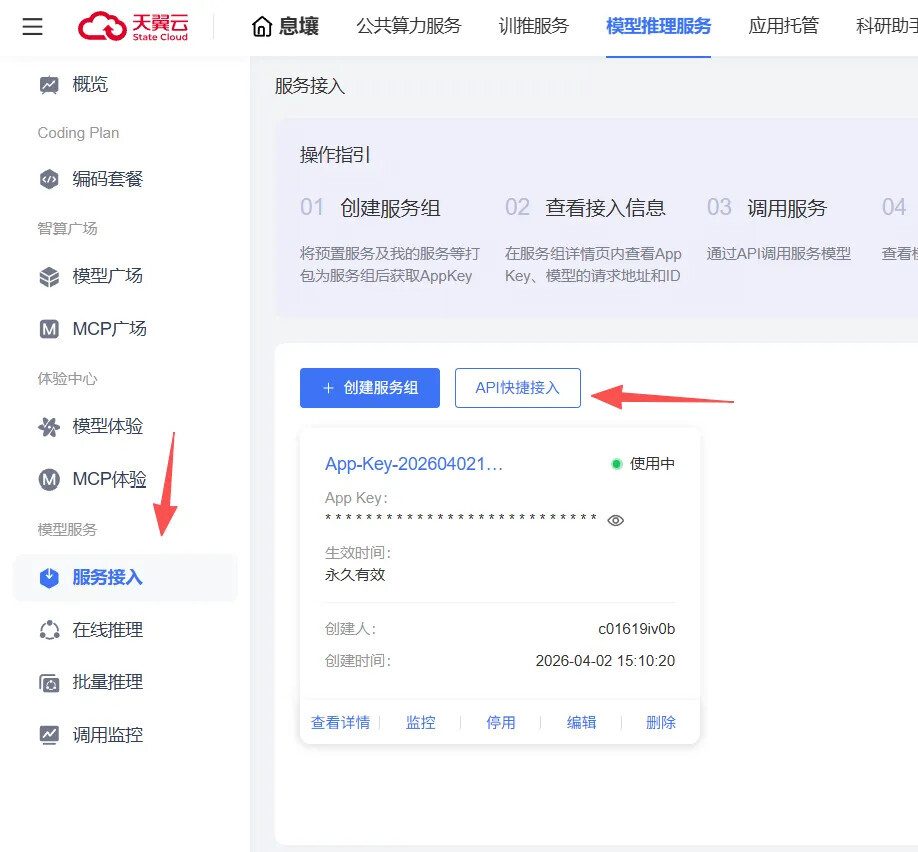Reveal the App Key with eye icon
This screenshot has width=918, height=852.
[x=616, y=520]
